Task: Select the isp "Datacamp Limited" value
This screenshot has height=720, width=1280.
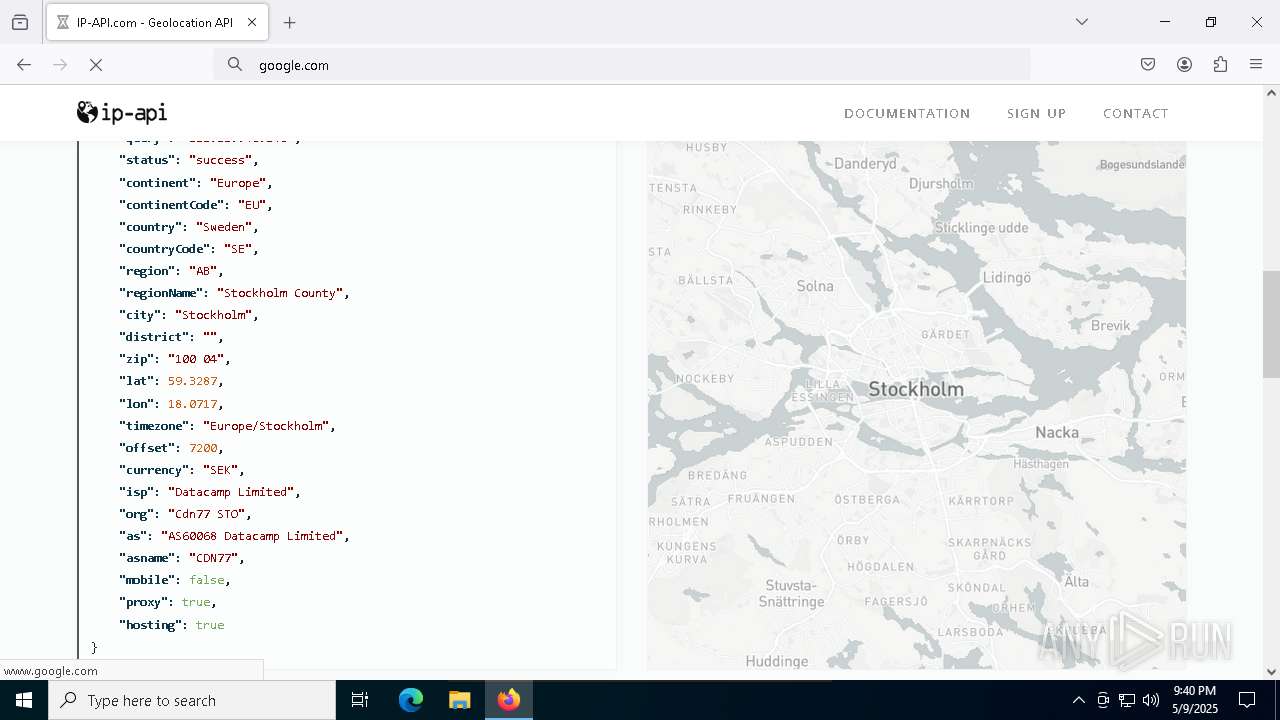Action: (231, 492)
